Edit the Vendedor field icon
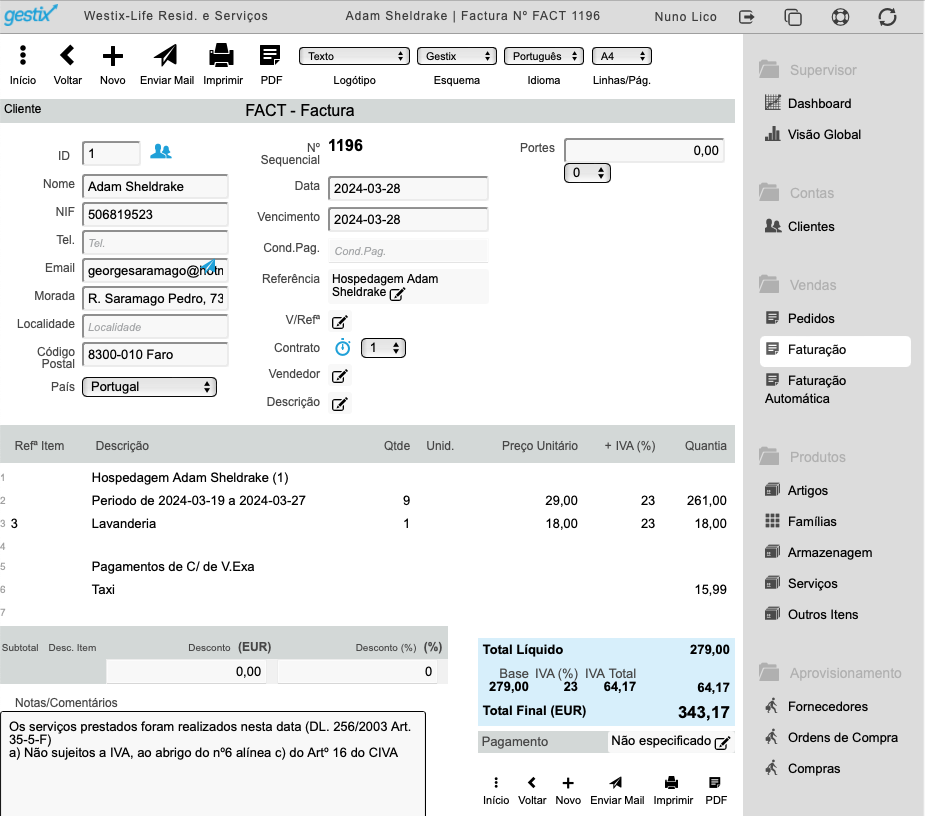 coord(340,376)
